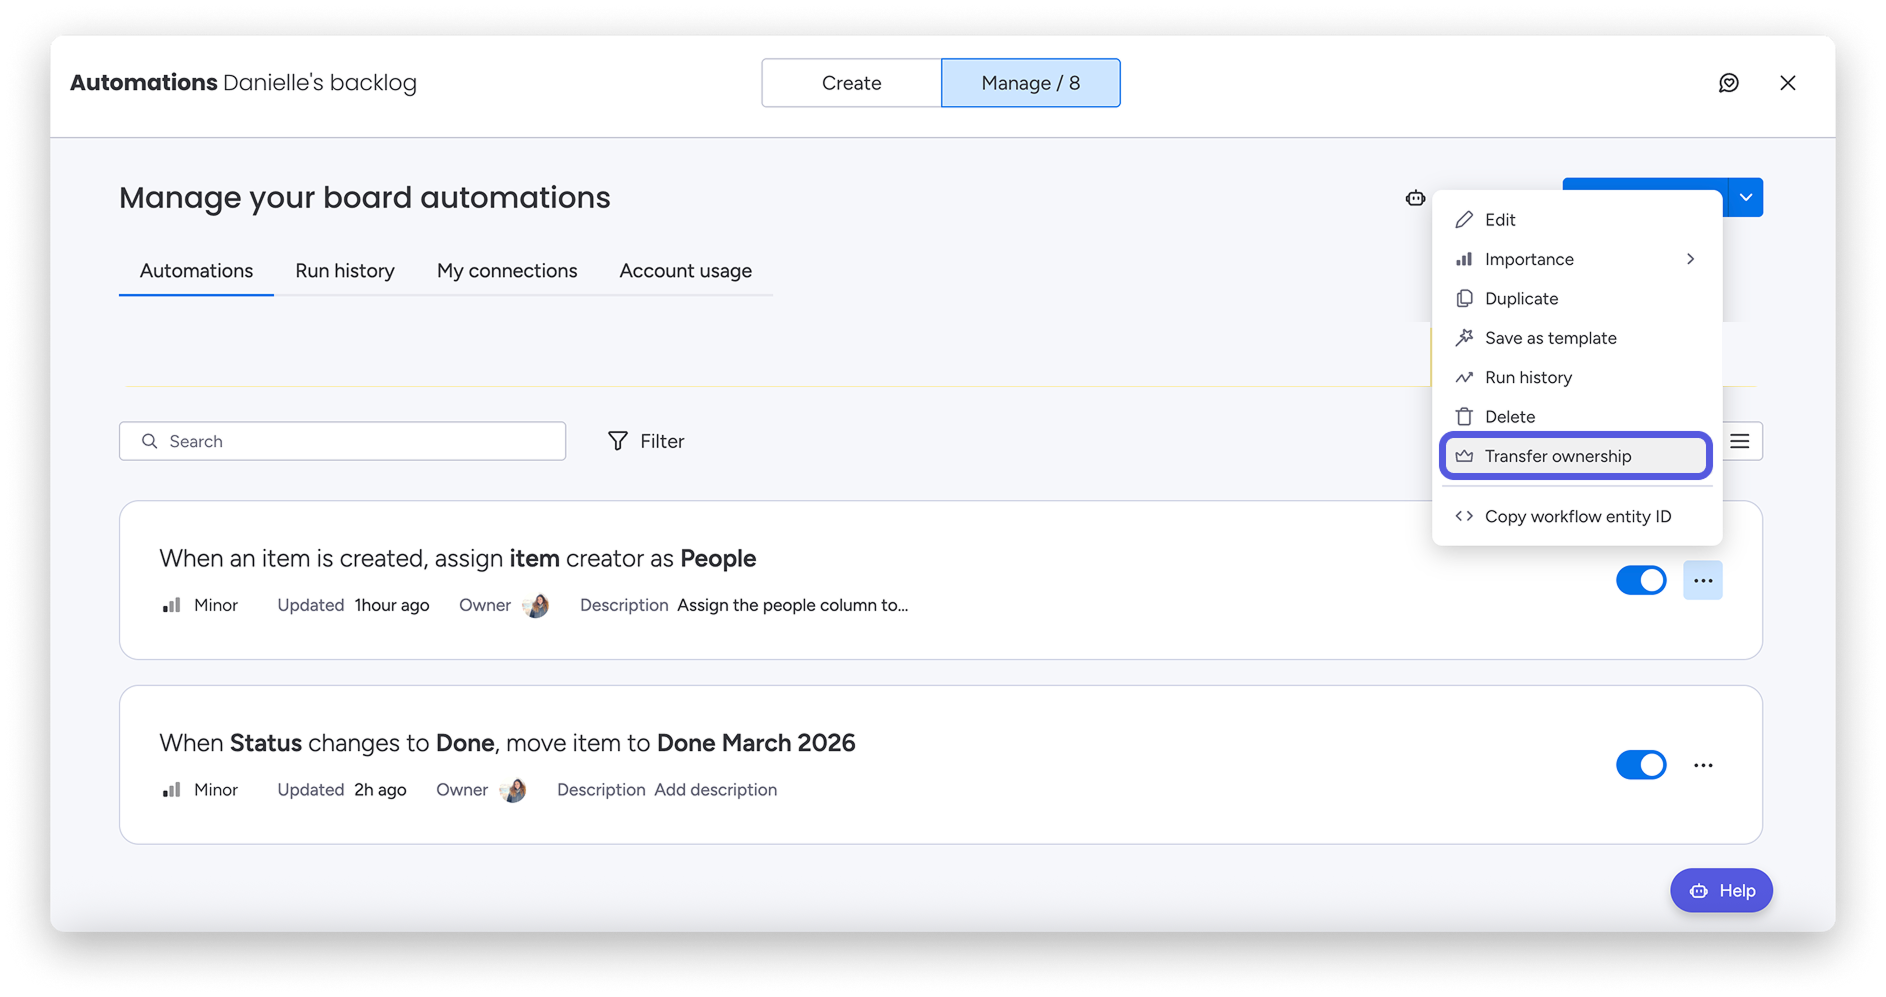The height and width of the screenshot is (997, 1886).
Task: Click owner avatar on item created automation
Action: [536, 605]
